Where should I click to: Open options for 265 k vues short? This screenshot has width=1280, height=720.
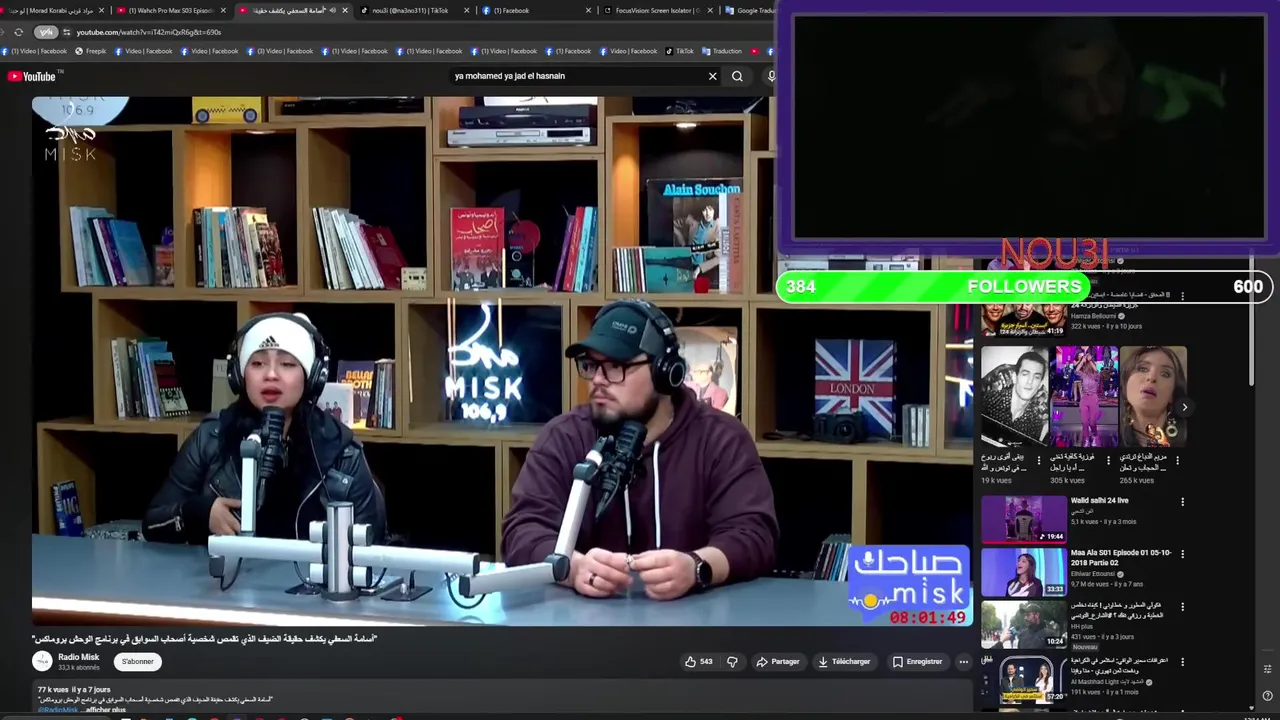pyautogui.click(x=1177, y=461)
